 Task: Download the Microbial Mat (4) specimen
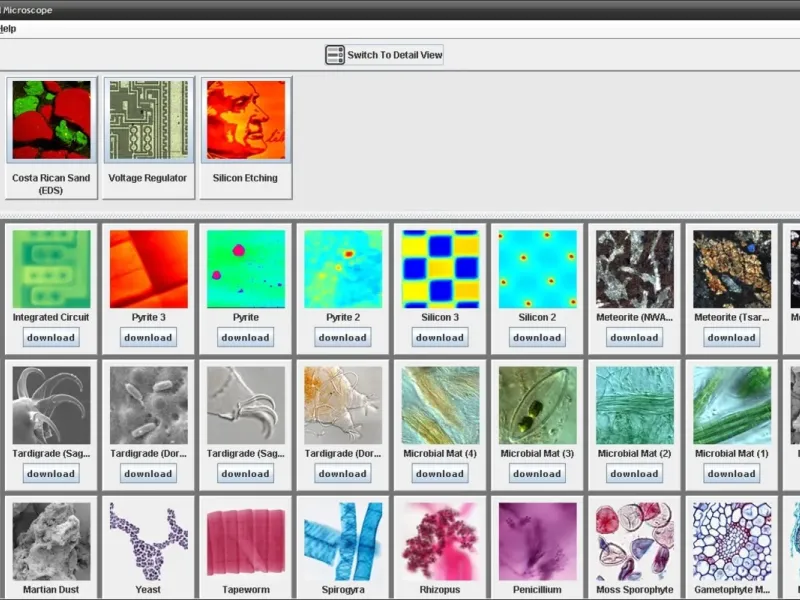(440, 473)
